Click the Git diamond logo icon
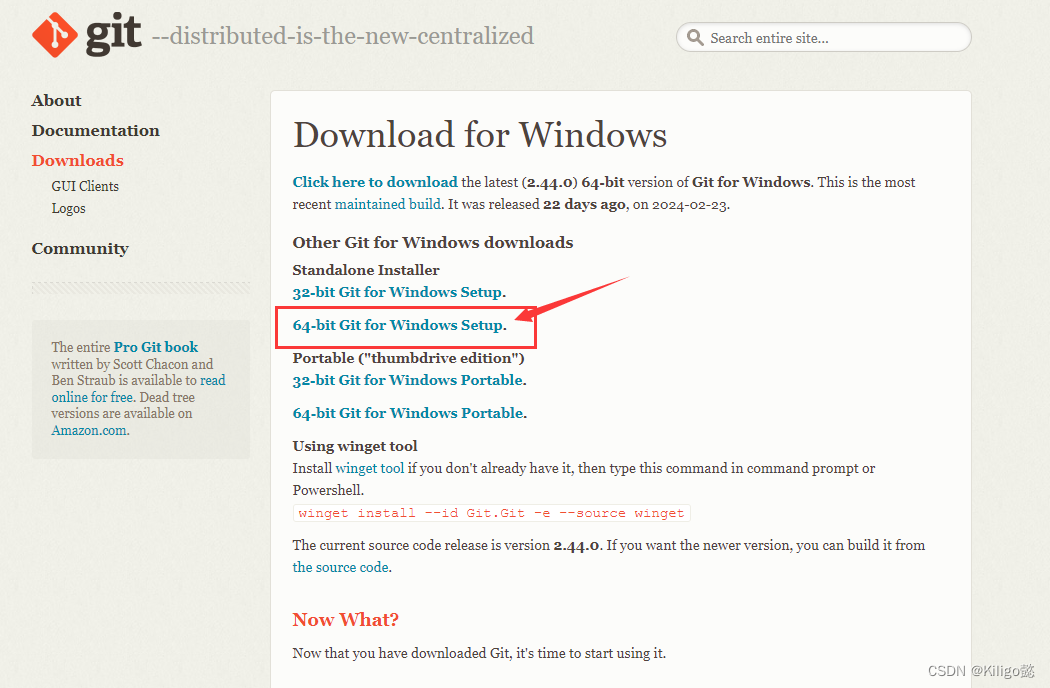The image size is (1050, 688). click(55, 35)
